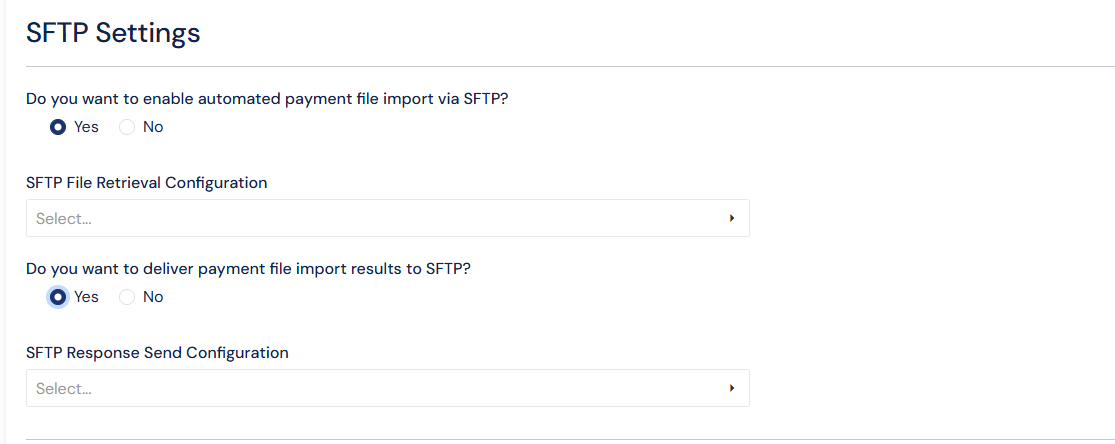Choose Yes to deliver import results to SFTP
This screenshot has height=444, width=1115.
click(x=58, y=297)
